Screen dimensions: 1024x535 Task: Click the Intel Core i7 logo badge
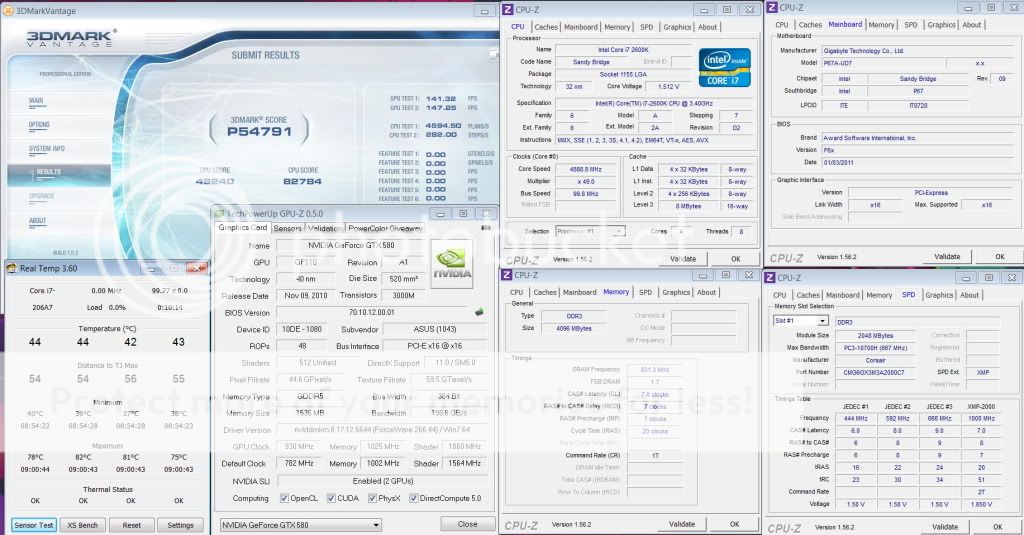click(x=724, y=67)
